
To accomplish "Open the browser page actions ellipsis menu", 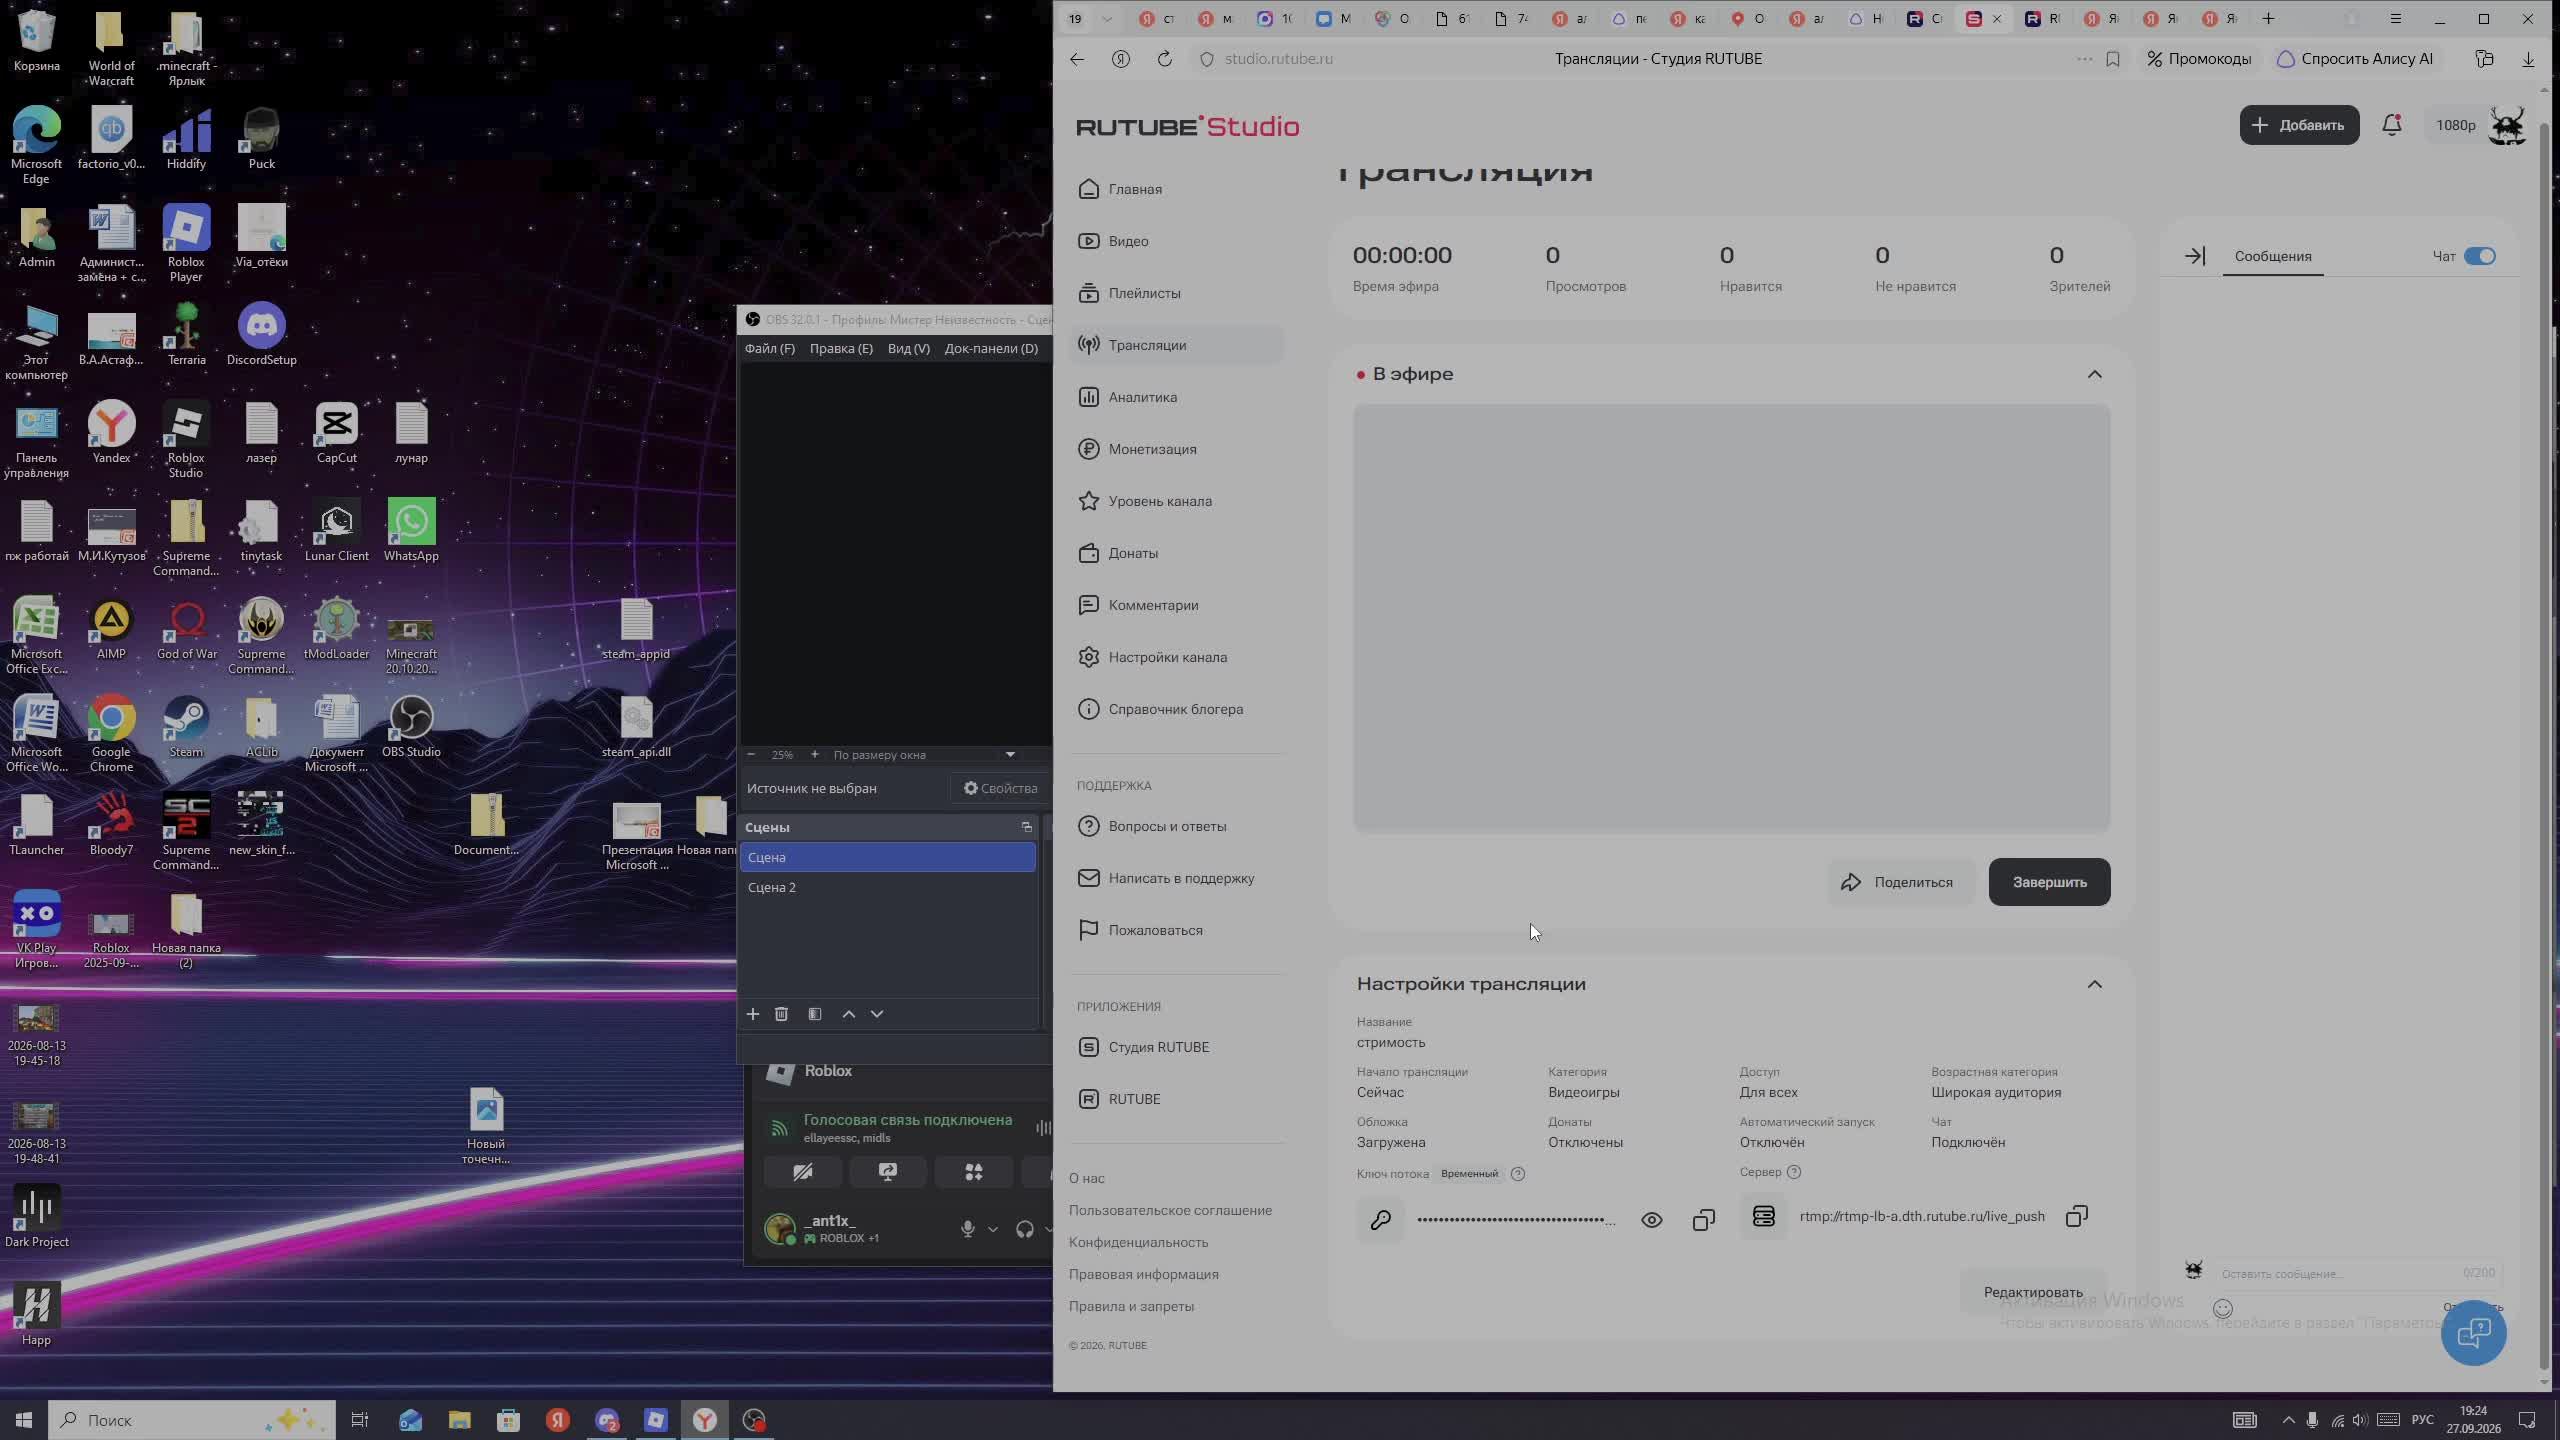I will tap(2084, 59).
